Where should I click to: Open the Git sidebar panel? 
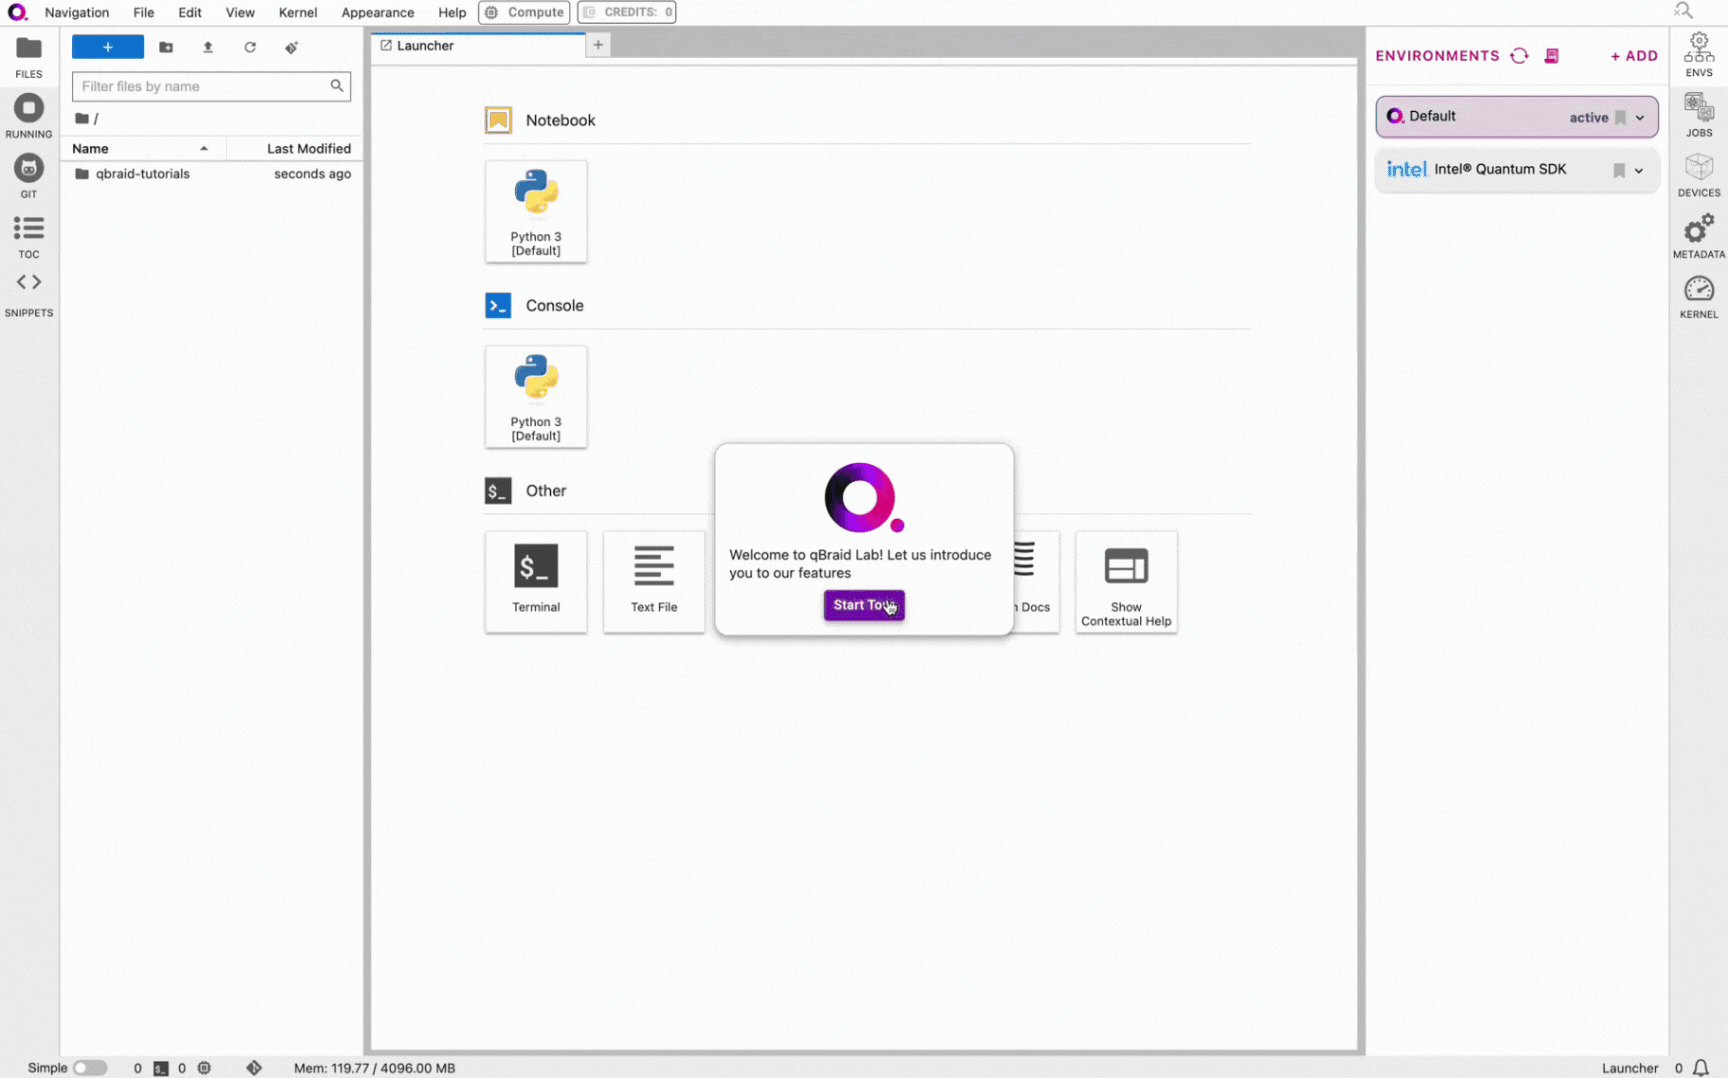click(x=29, y=175)
